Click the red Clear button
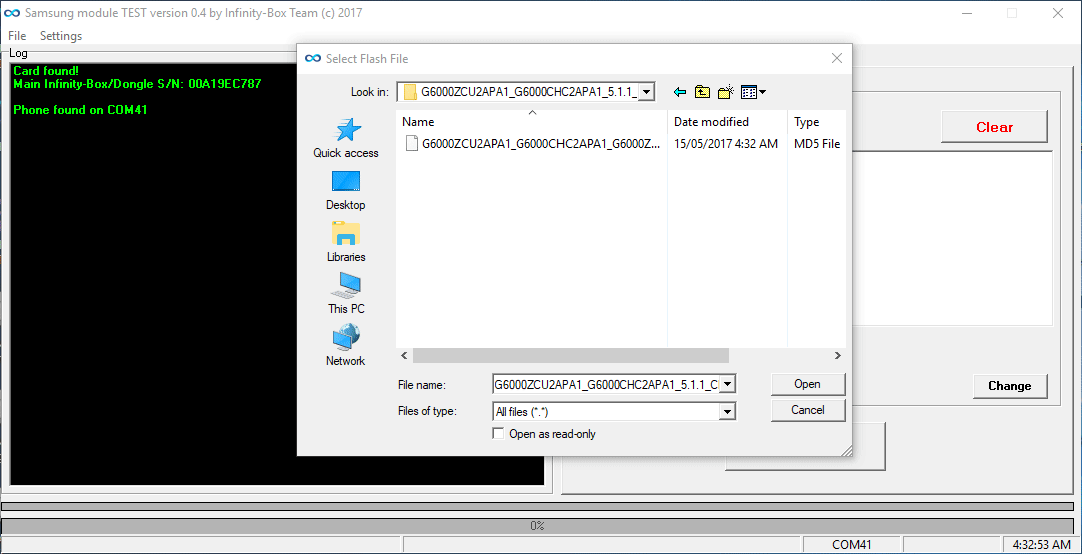Image resolution: width=1082 pixels, height=554 pixels. (994, 127)
